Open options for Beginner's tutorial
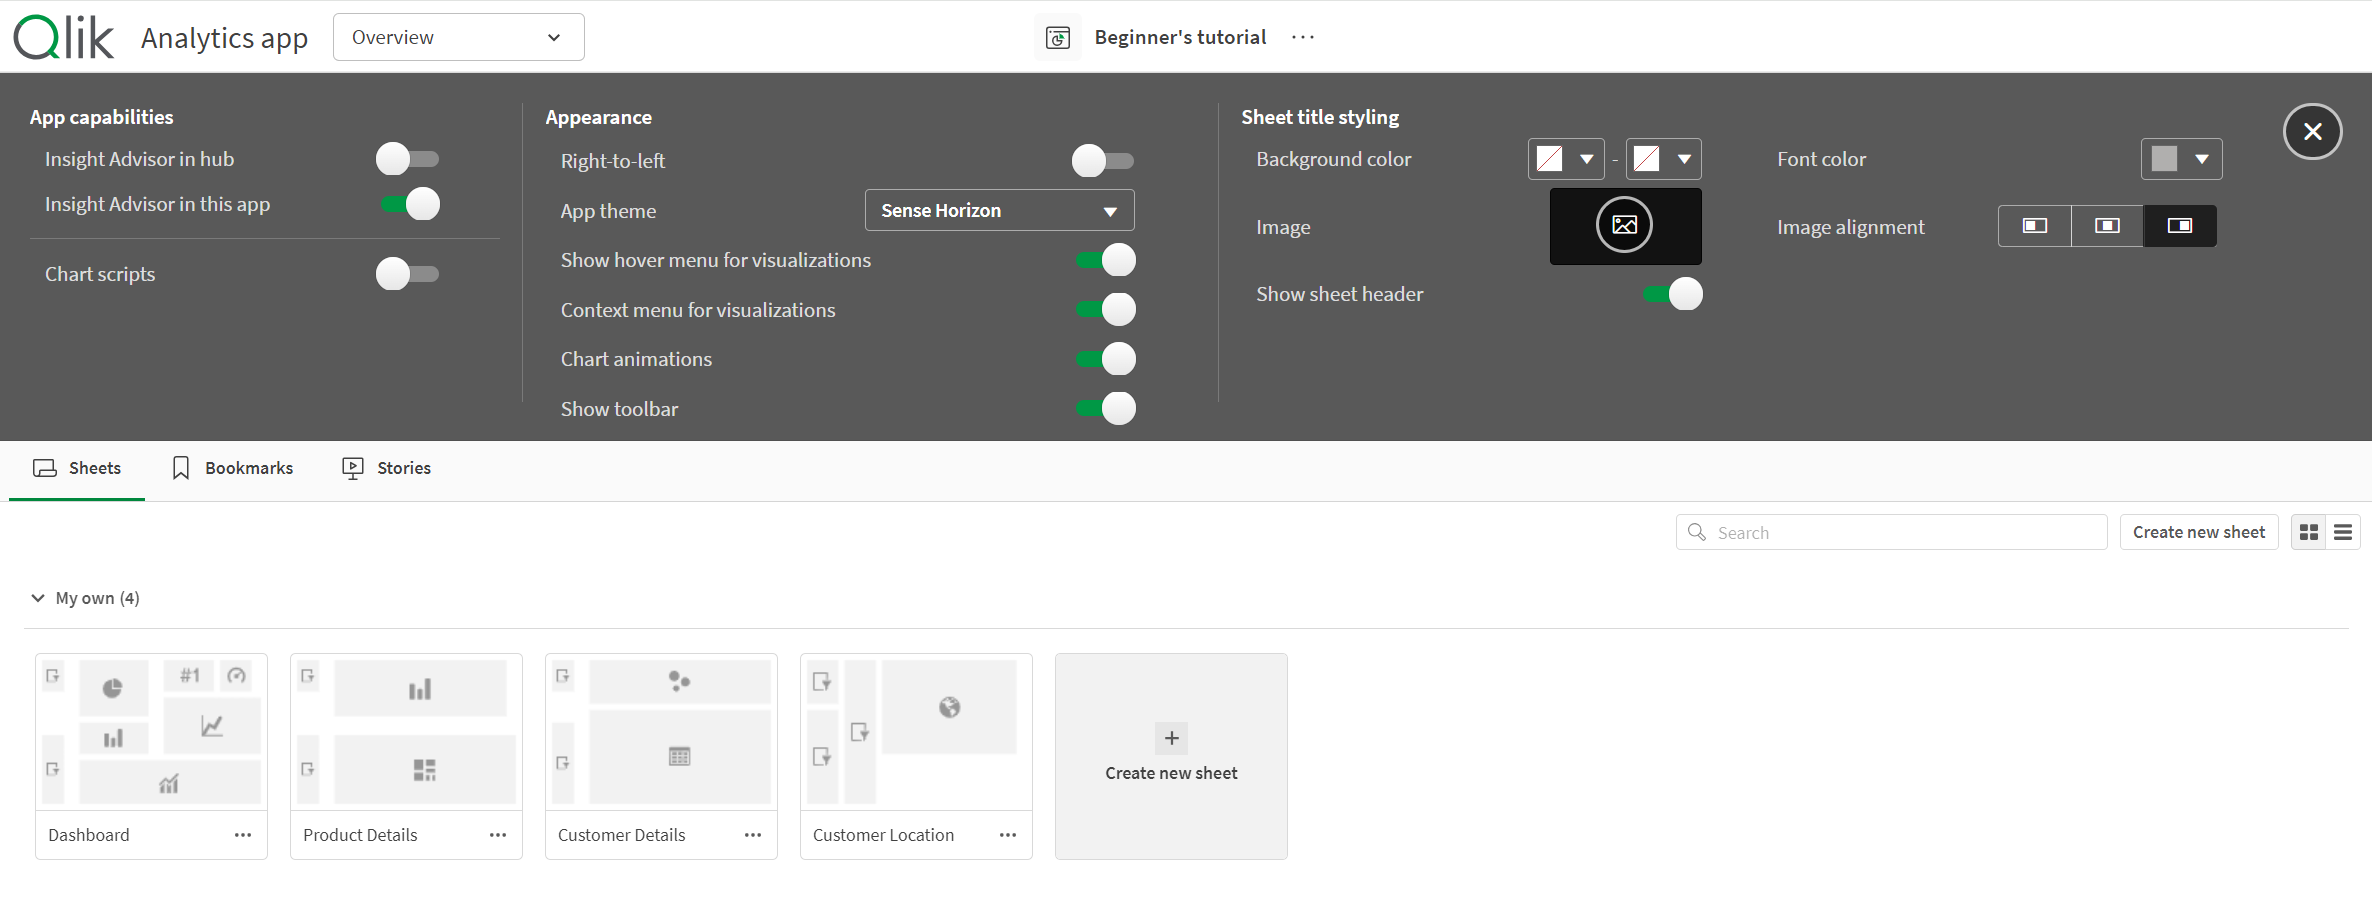The height and width of the screenshot is (903, 2372). pyautogui.click(x=1303, y=37)
